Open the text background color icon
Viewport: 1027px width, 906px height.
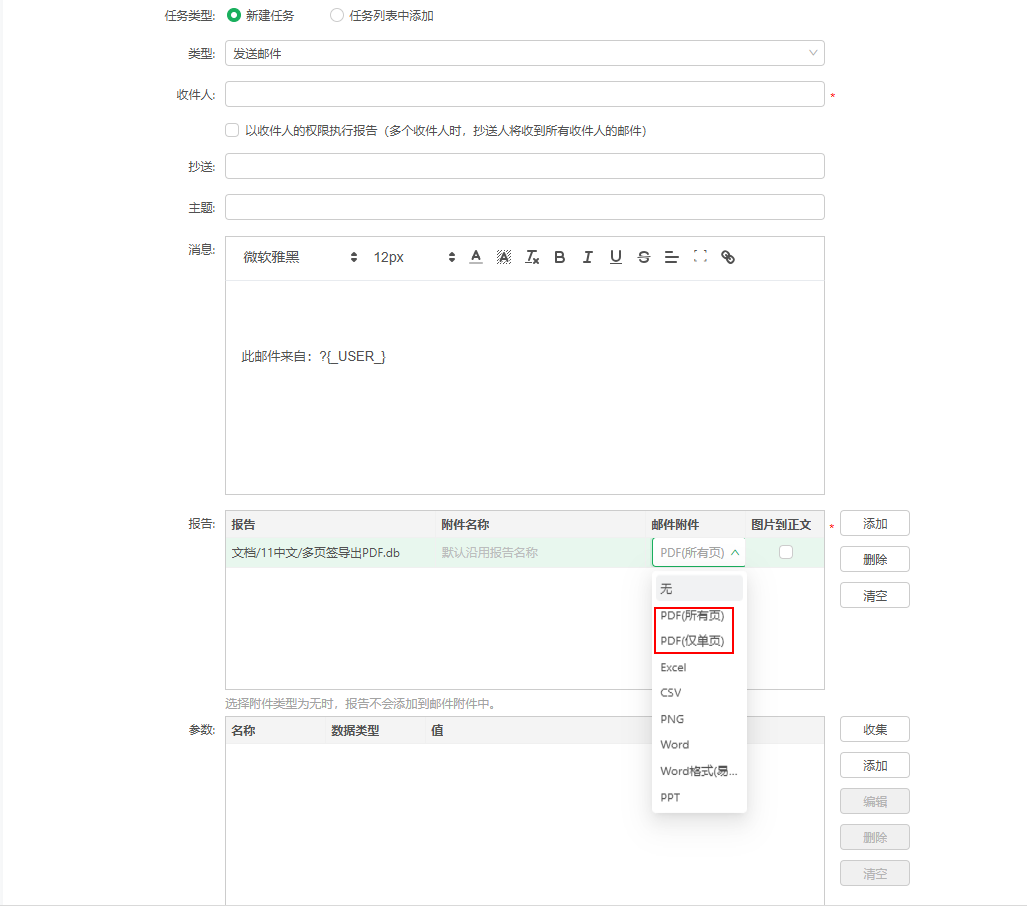click(x=504, y=257)
